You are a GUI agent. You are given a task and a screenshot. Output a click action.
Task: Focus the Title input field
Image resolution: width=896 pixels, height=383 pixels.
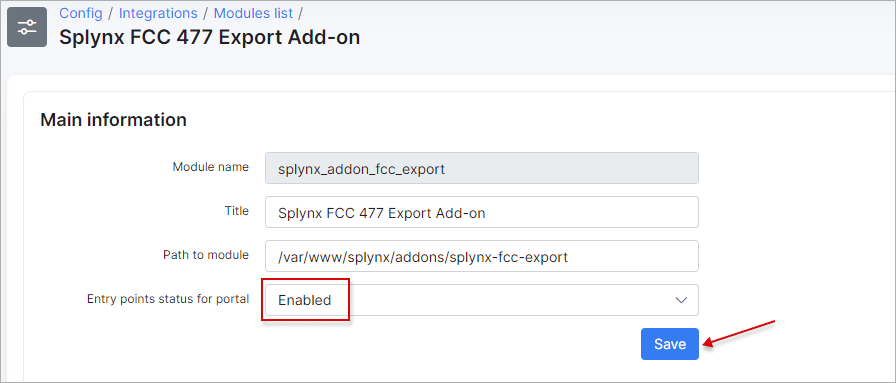point(482,212)
